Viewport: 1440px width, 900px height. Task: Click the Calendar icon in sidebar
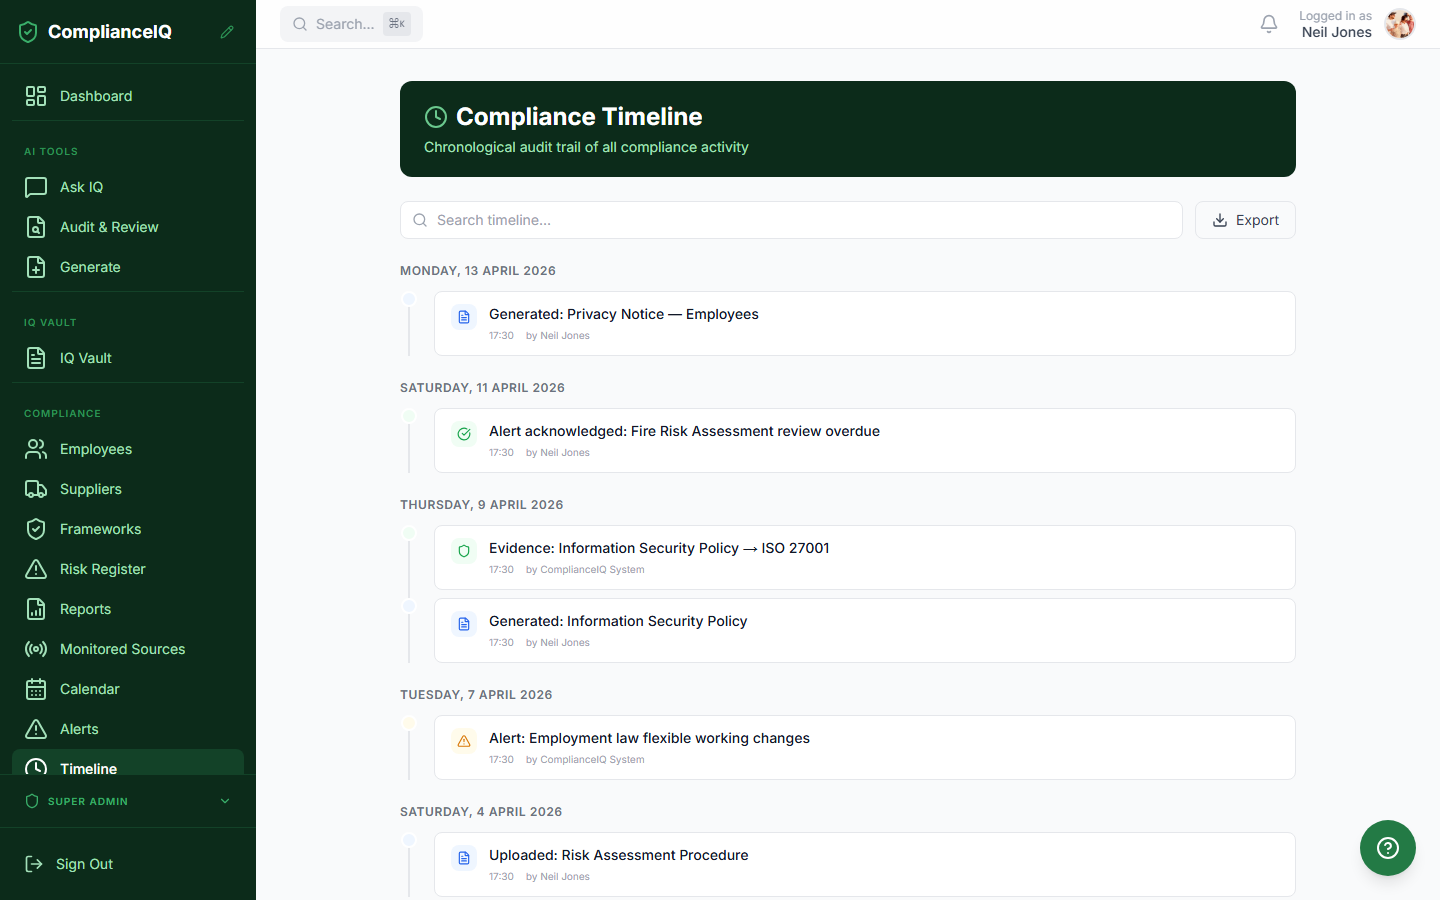[36, 689]
